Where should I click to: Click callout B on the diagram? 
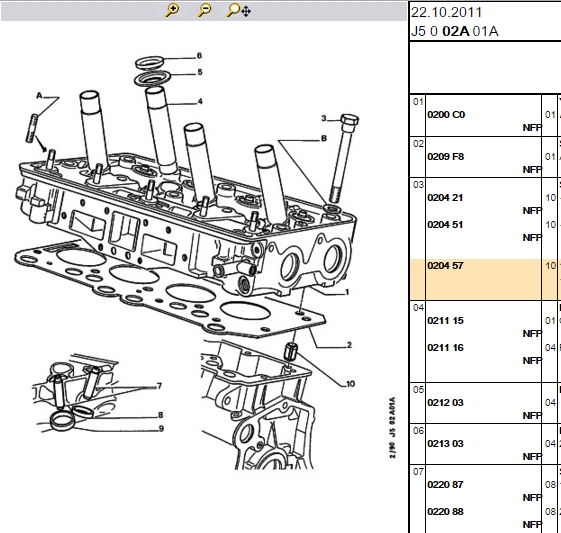click(324, 138)
